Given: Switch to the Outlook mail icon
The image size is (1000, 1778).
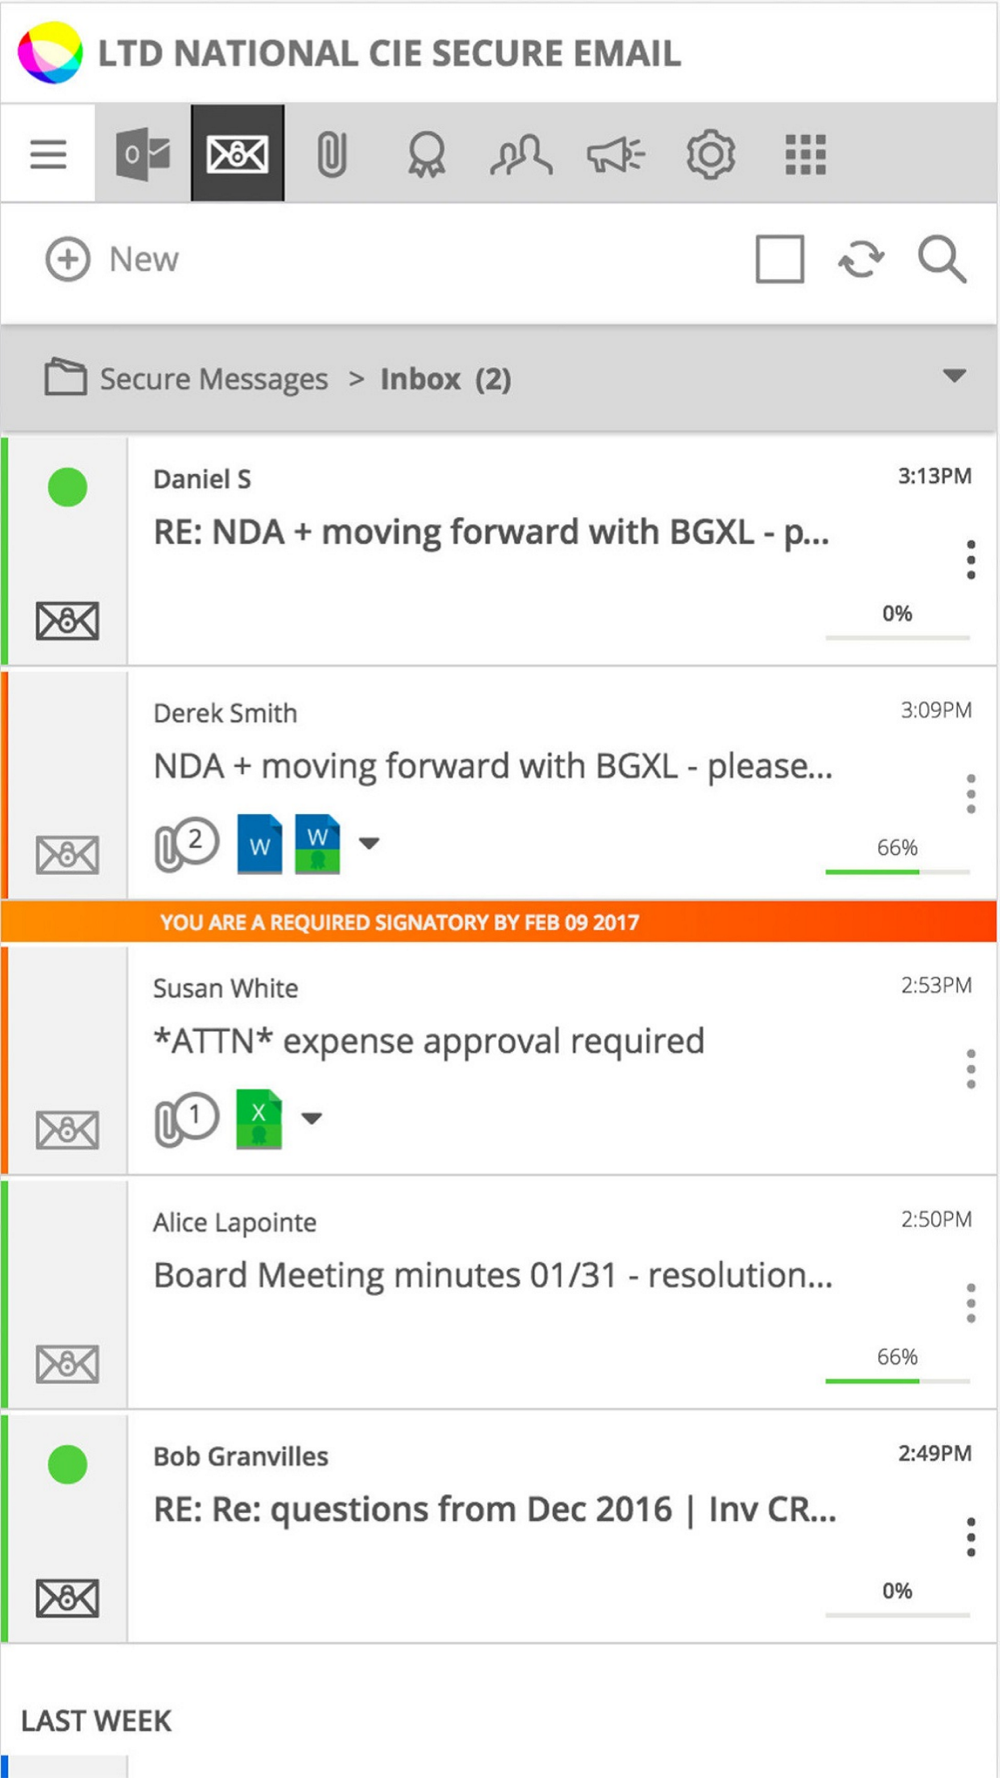Looking at the screenshot, I should coord(143,154).
